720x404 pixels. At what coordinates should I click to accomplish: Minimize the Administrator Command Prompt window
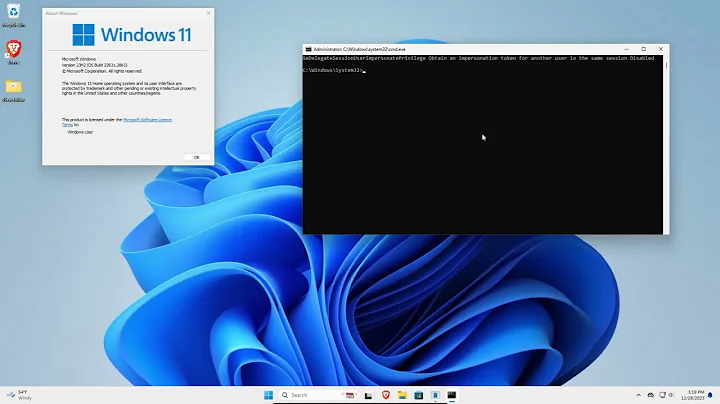626,49
